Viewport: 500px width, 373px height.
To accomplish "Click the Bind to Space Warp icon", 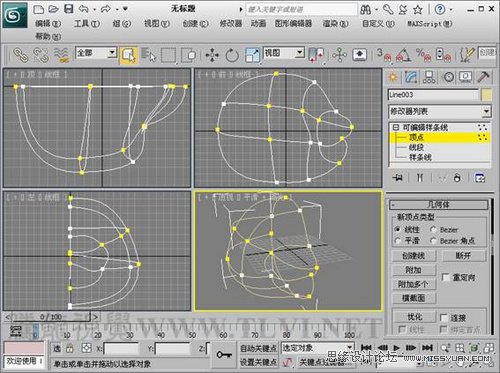I will pyautogui.click(x=61, y=55).
